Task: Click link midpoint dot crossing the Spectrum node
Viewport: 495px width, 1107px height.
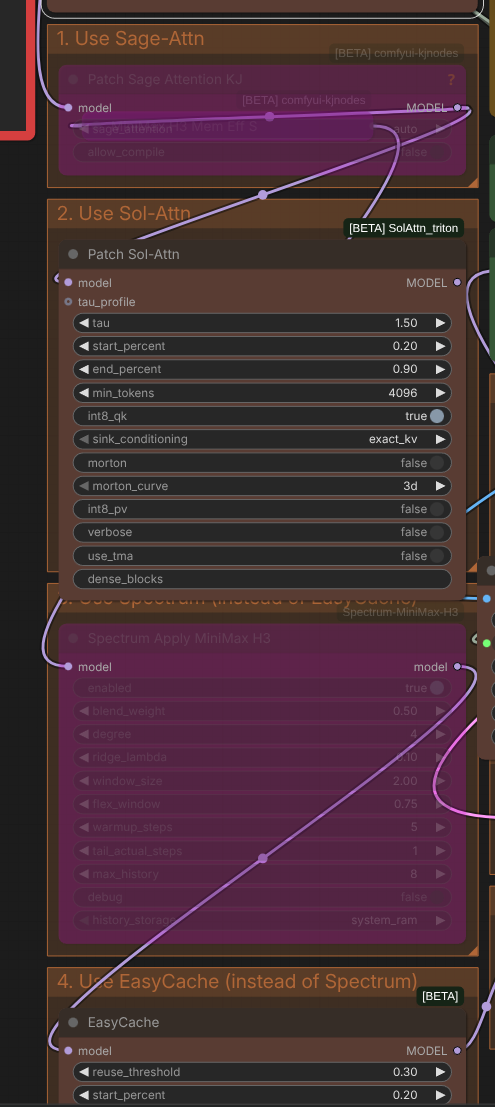Action: pos(263,858)
